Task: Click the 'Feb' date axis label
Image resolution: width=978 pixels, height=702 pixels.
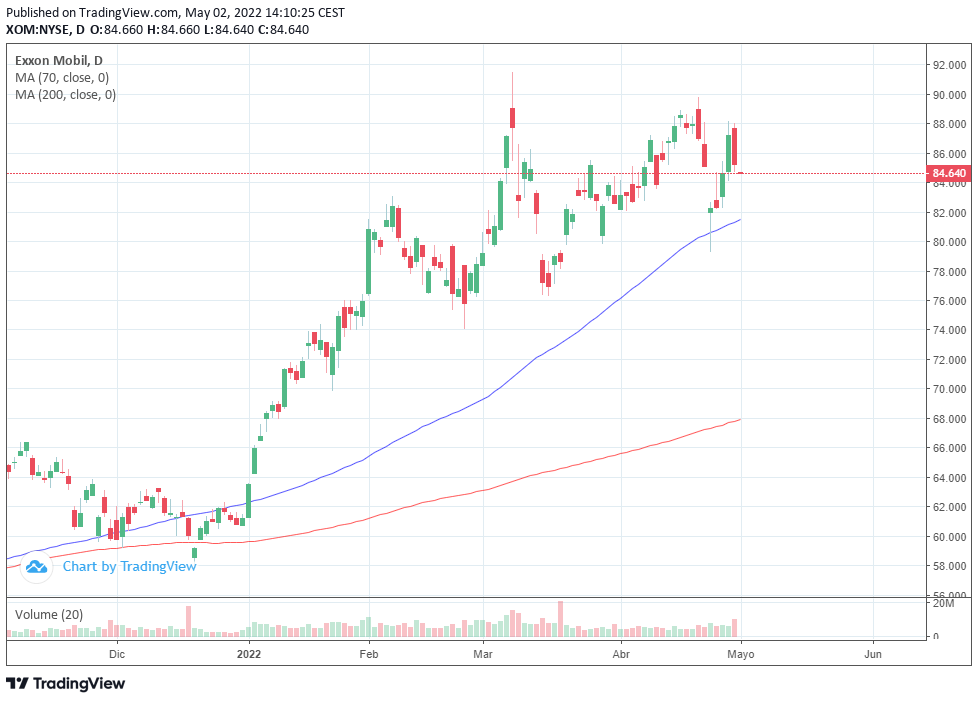Action: click(x=369, y=654)
